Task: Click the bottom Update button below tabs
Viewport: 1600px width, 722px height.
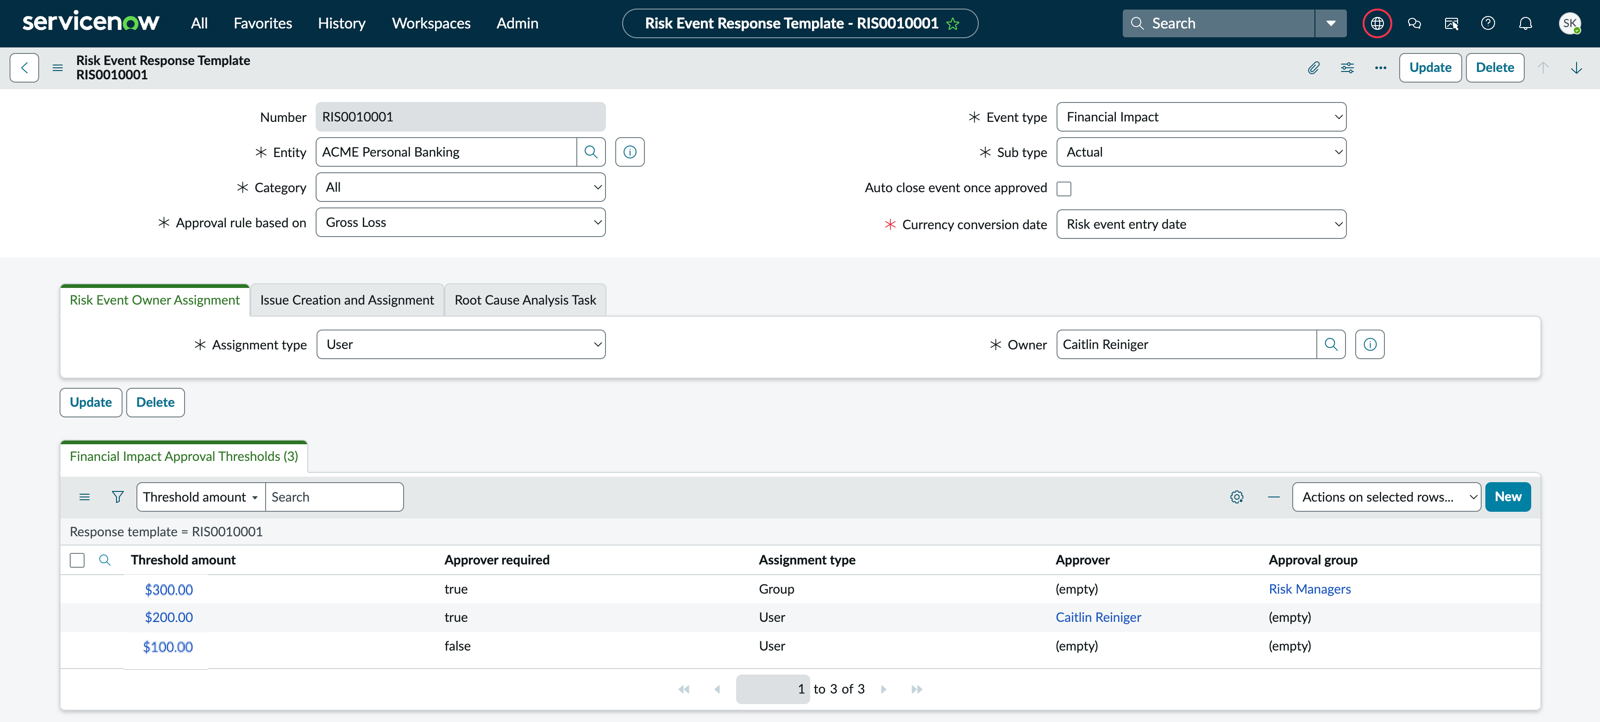Action: 91,402
